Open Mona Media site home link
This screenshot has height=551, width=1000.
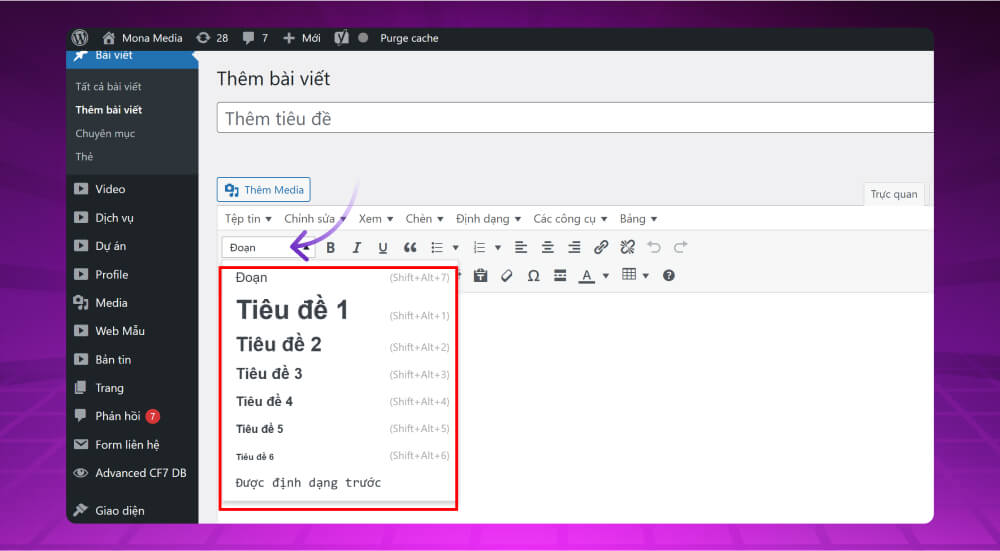point(142,38)
